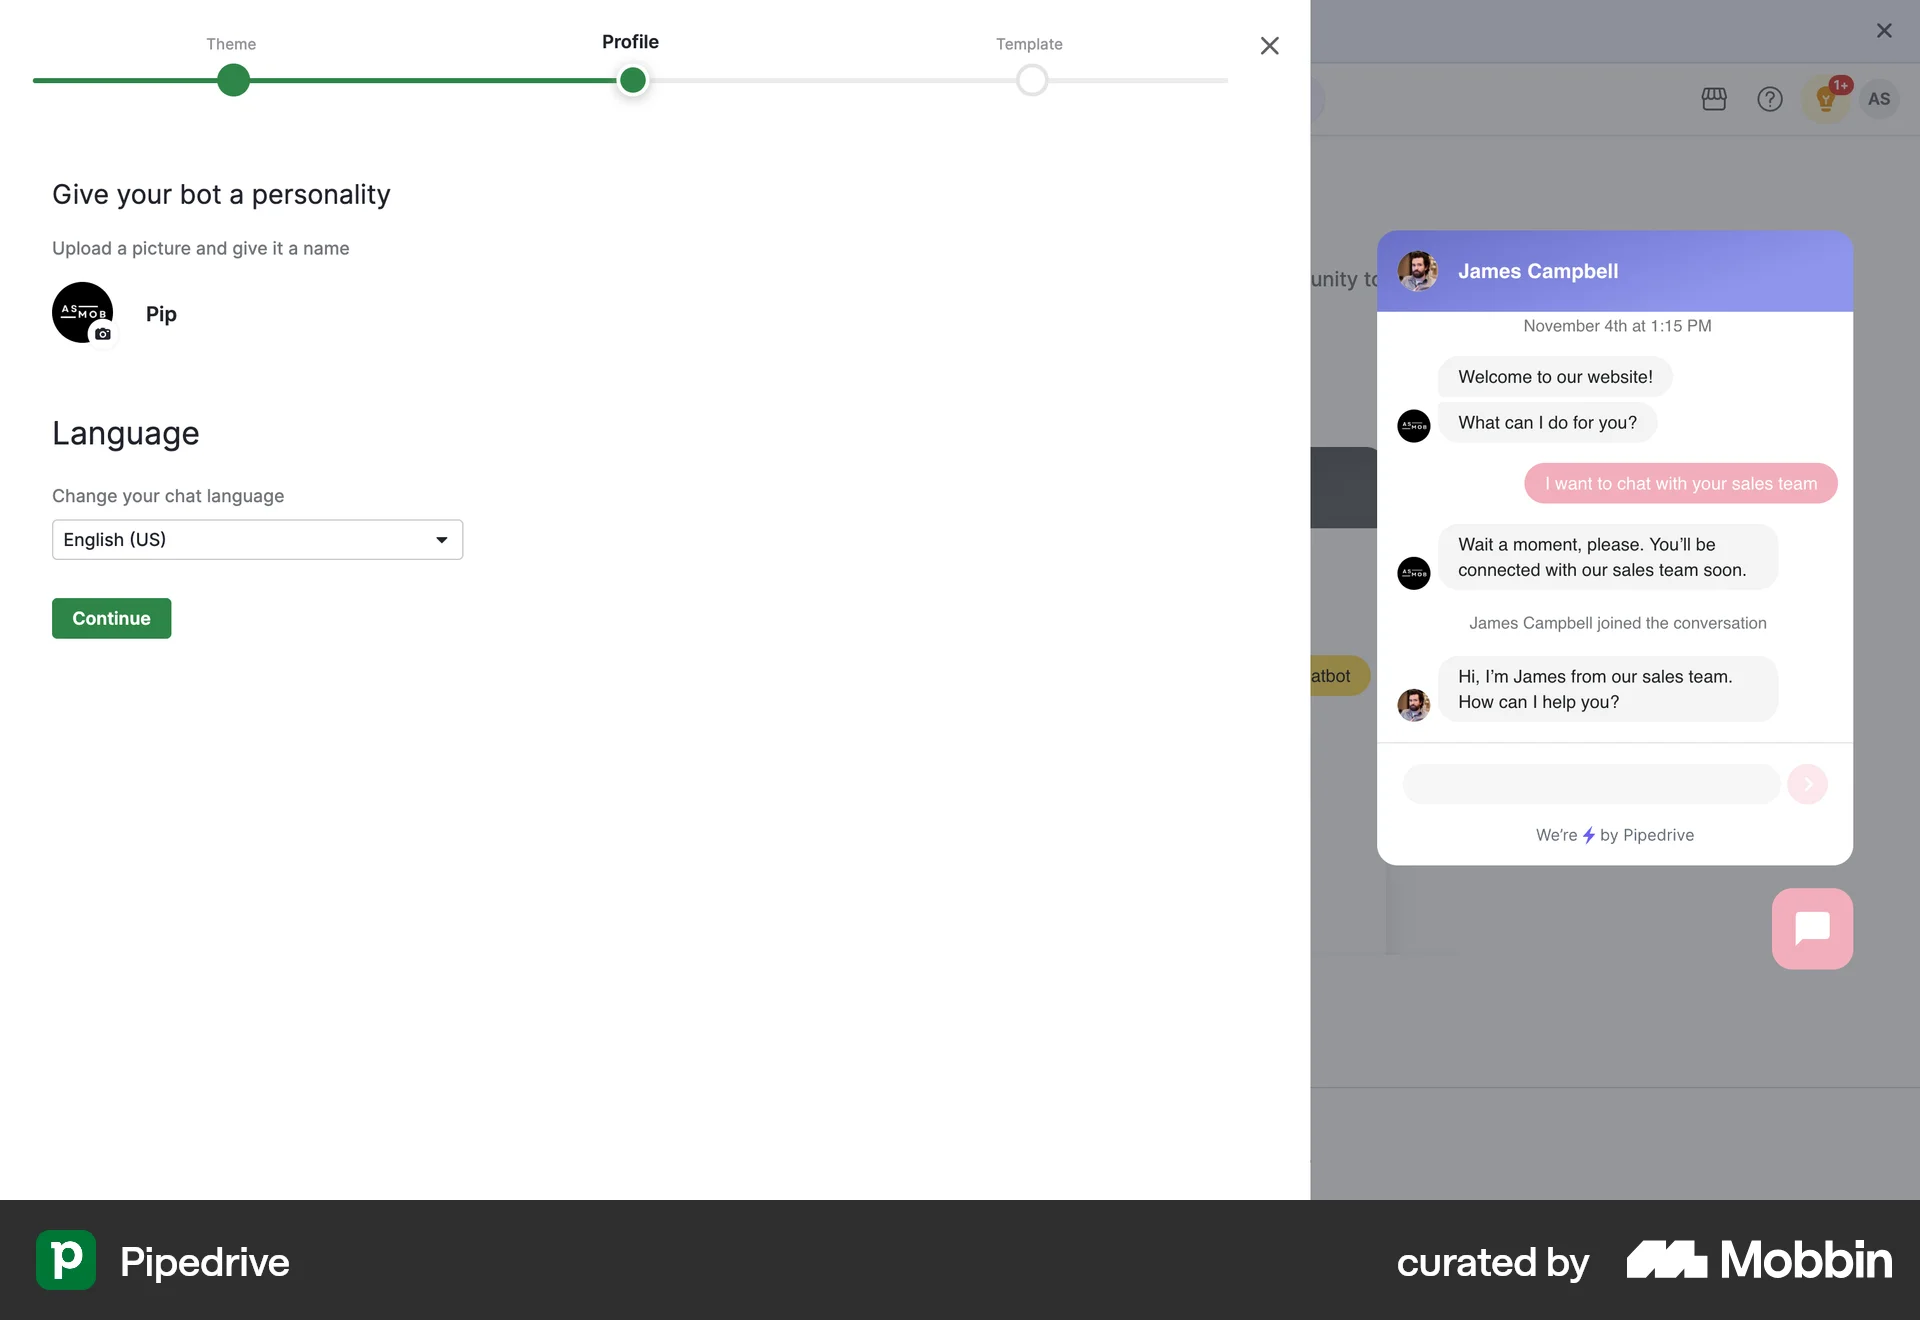This screenshot has height=1320, width=1920.
Task: Click the camera icon to upload bot picture
Action: click(103, 336)
